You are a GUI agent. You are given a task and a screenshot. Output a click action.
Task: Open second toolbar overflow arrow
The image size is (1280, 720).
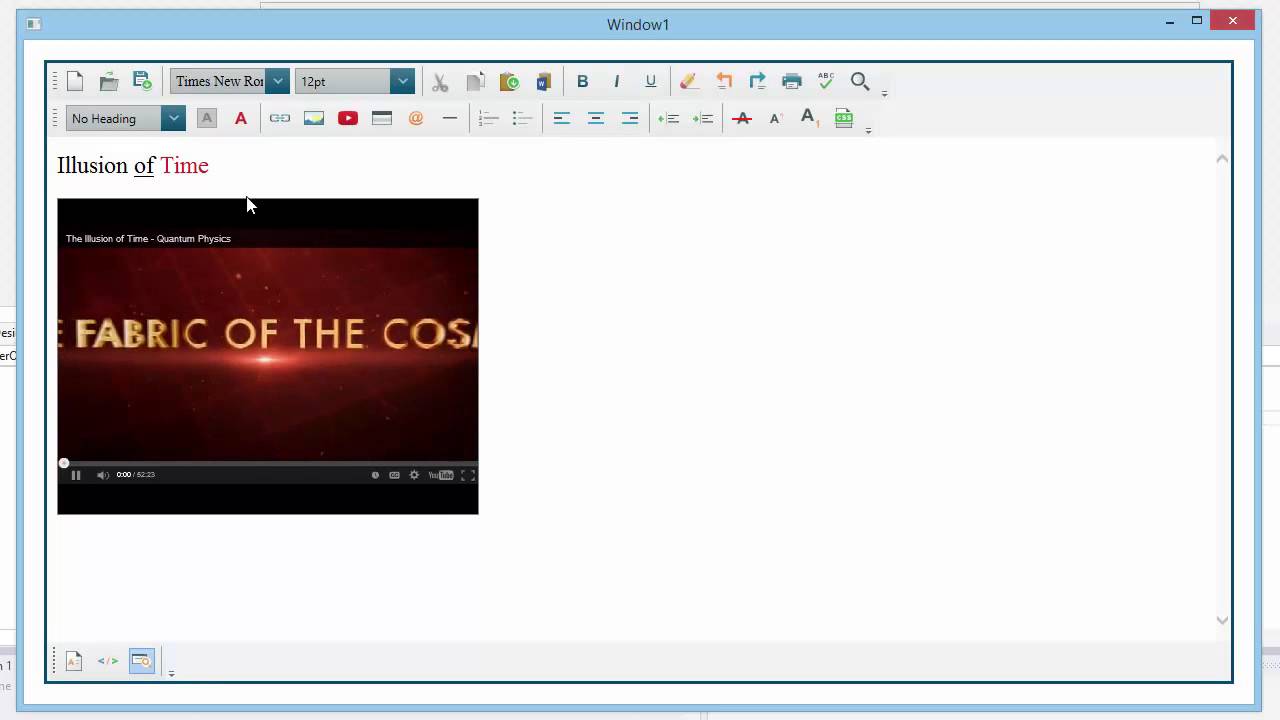[868, 130]
